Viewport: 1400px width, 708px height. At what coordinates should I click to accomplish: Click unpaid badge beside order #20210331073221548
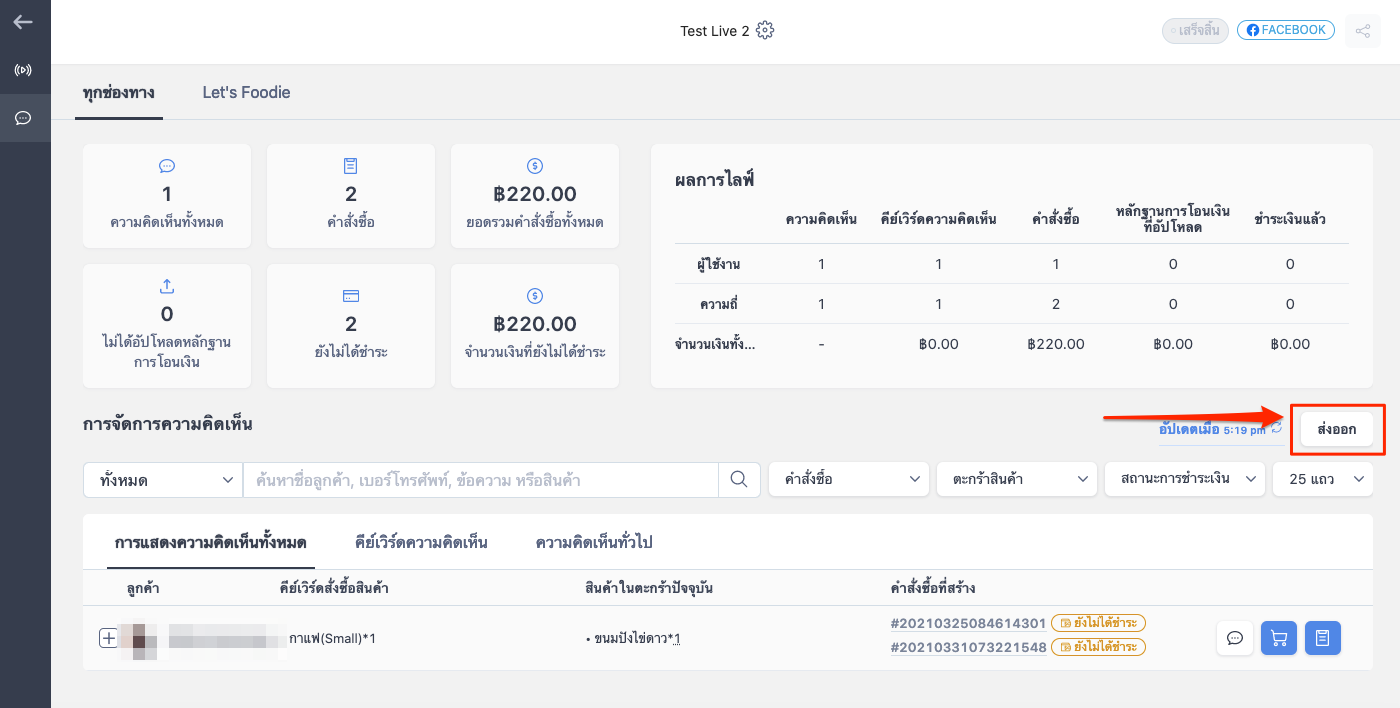coord(1098,647)
